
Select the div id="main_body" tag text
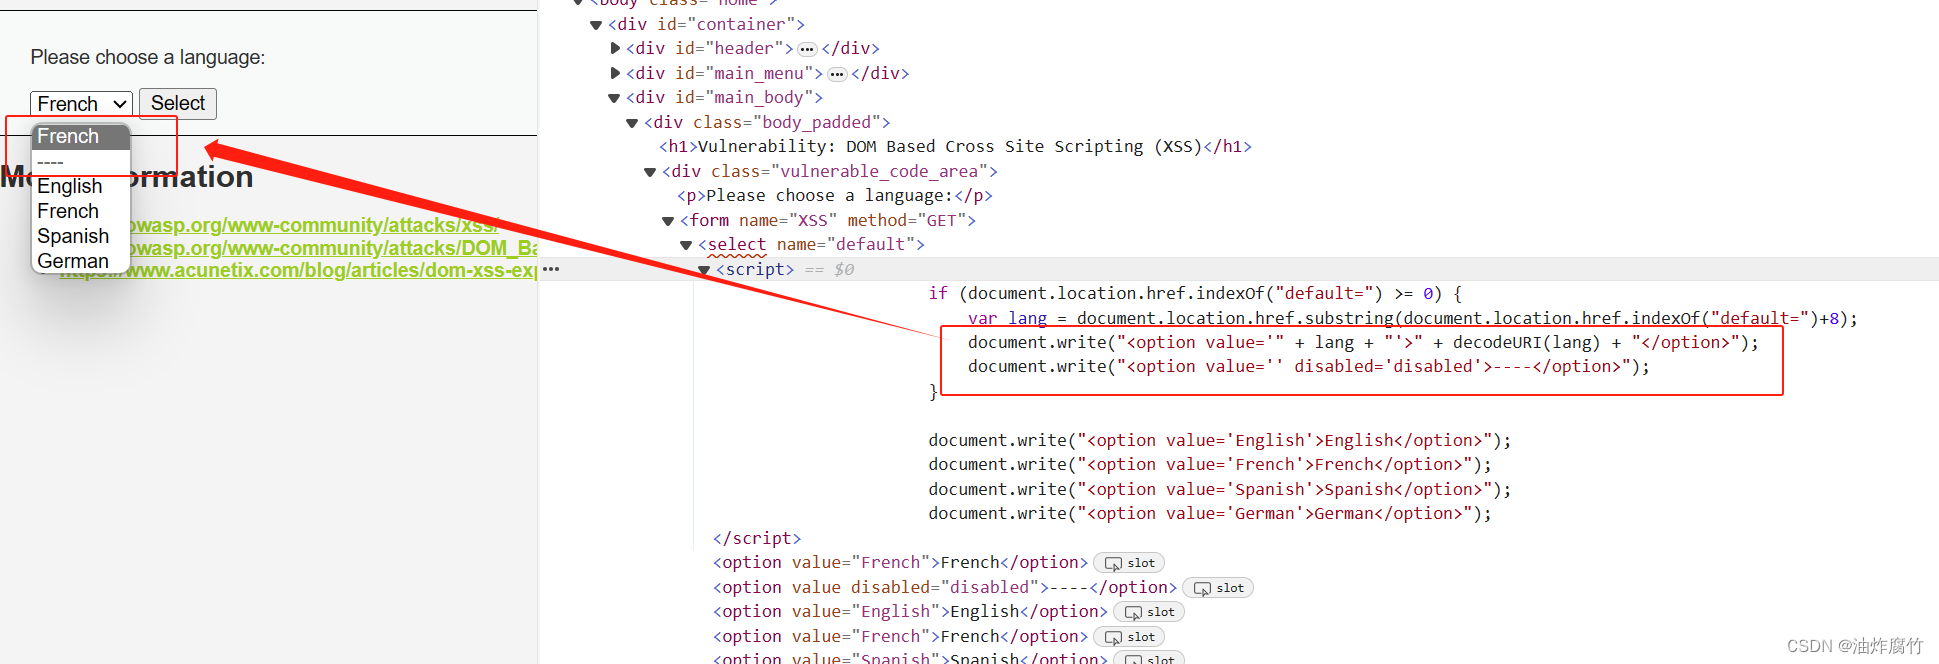pos(724,98)
